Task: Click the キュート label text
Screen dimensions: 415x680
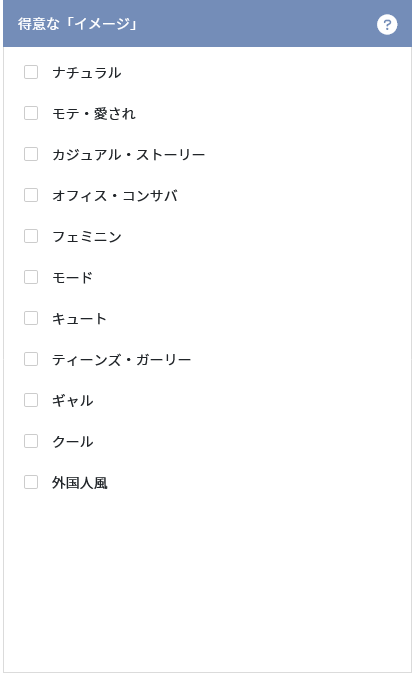Action: tap(79, 318)
